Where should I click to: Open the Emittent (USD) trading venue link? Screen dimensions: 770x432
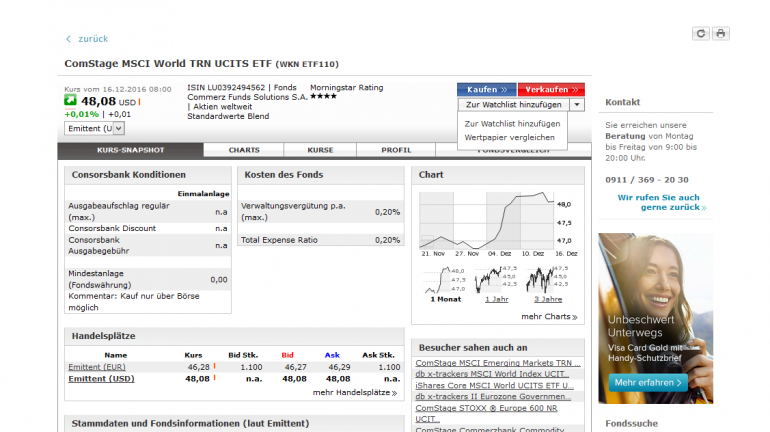101,379
